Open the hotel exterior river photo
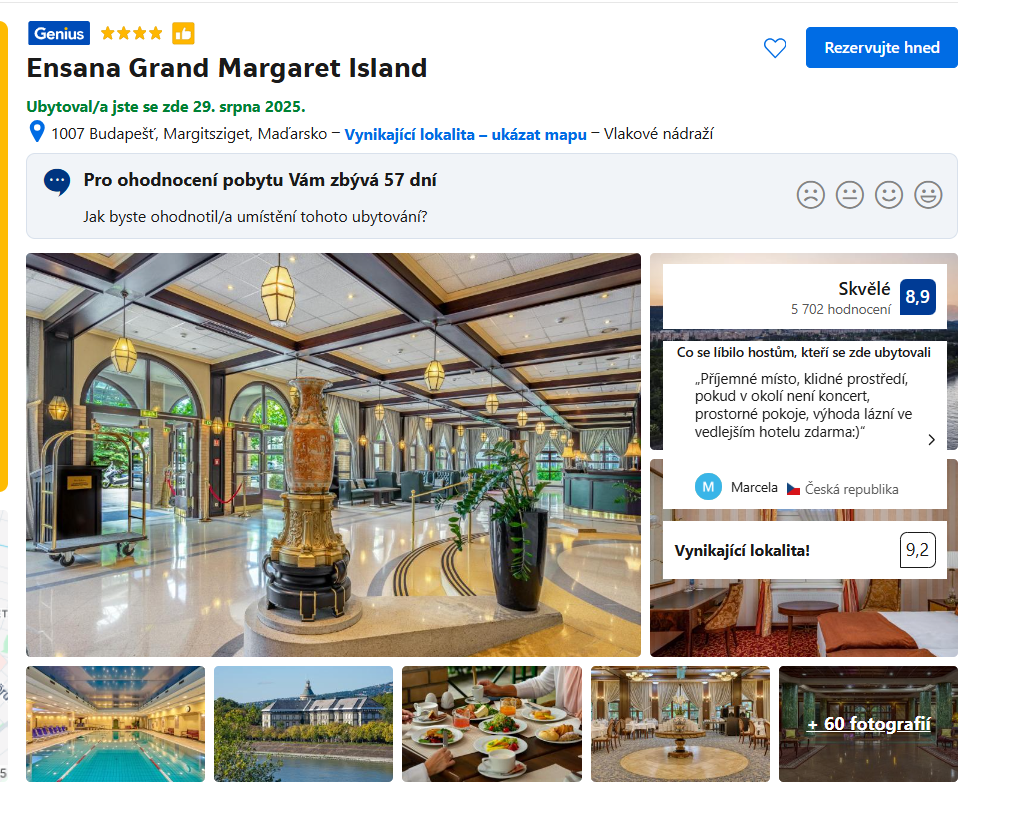1018x817 pixels. (x=303, y=723)
